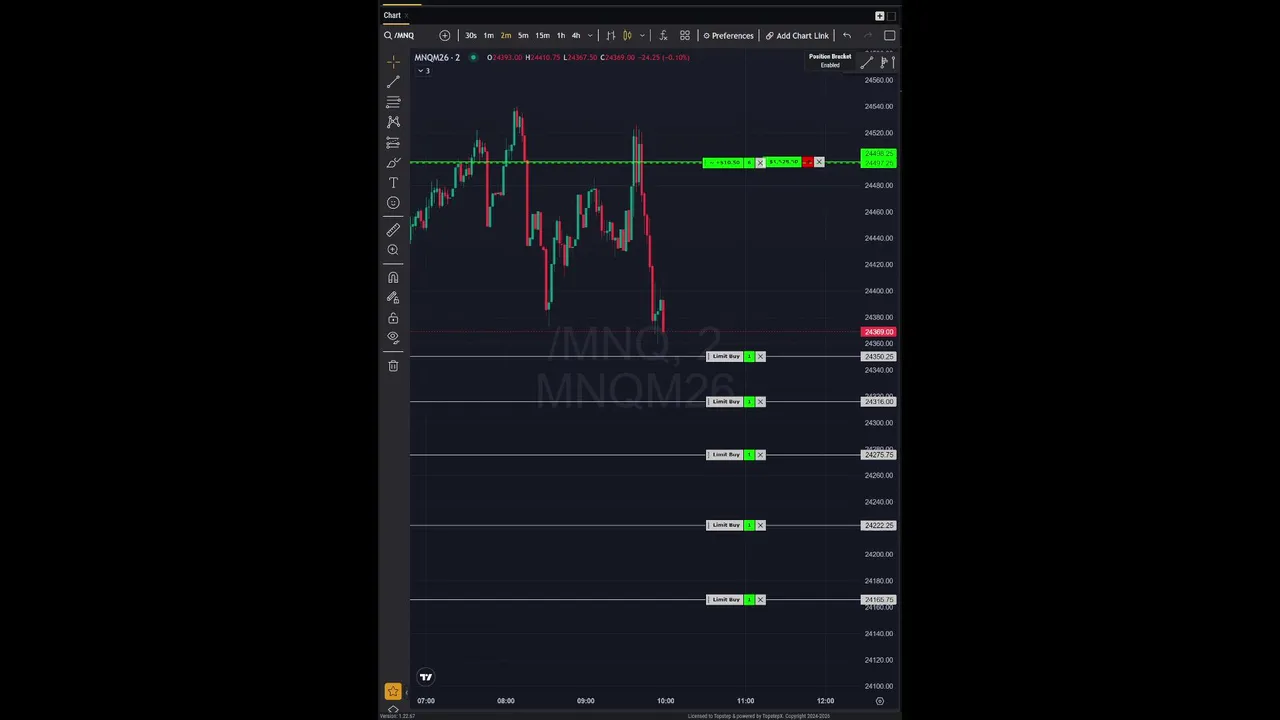Open chart settings gear at bottom right
This screenshot has height=720, width=1280.
[880, 701]
